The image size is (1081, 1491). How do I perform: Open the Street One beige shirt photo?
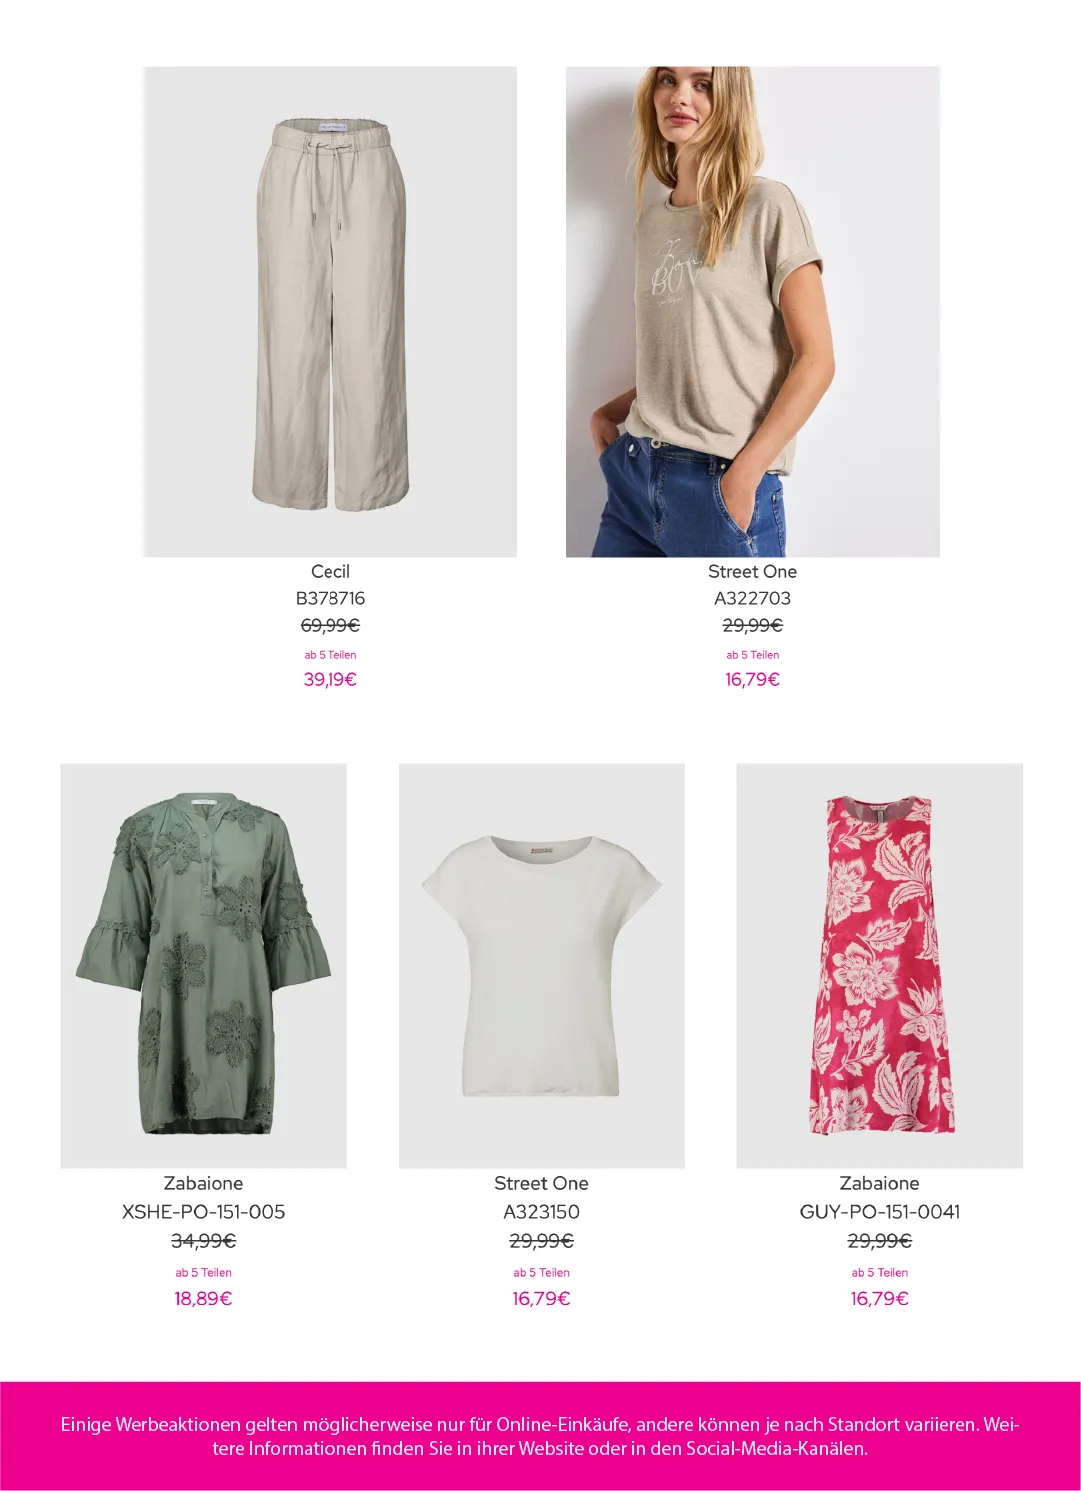(752, 311)
